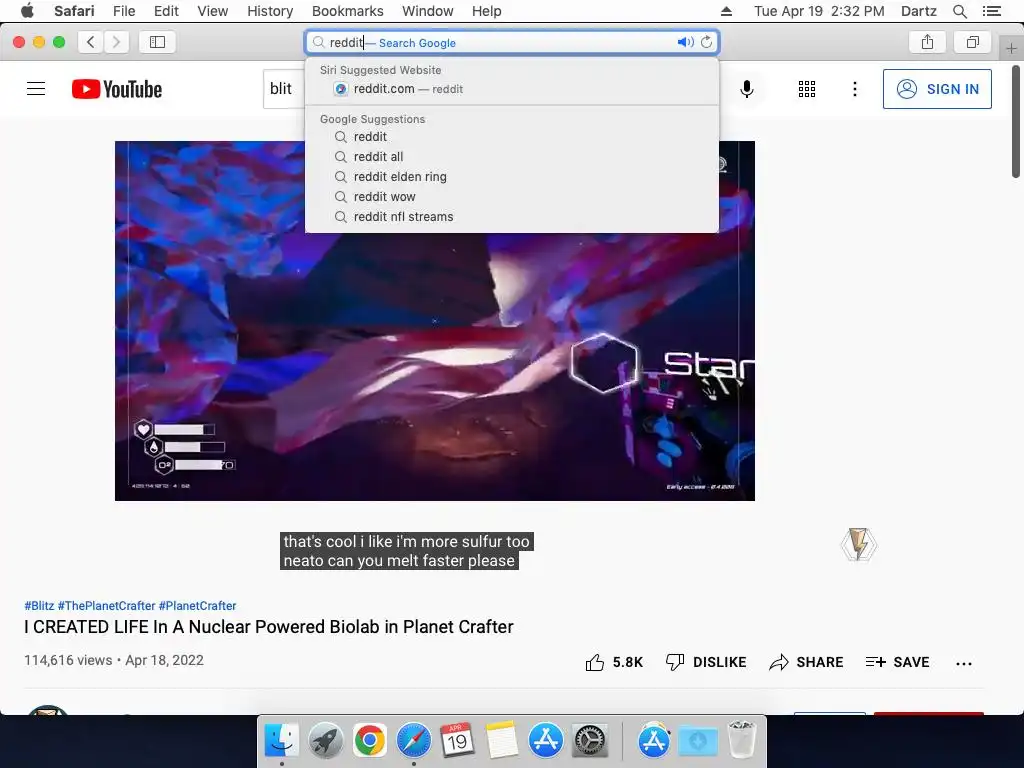Toggle the Safari sidebar
Viewport: 1024px width, 768px height.
157,42
